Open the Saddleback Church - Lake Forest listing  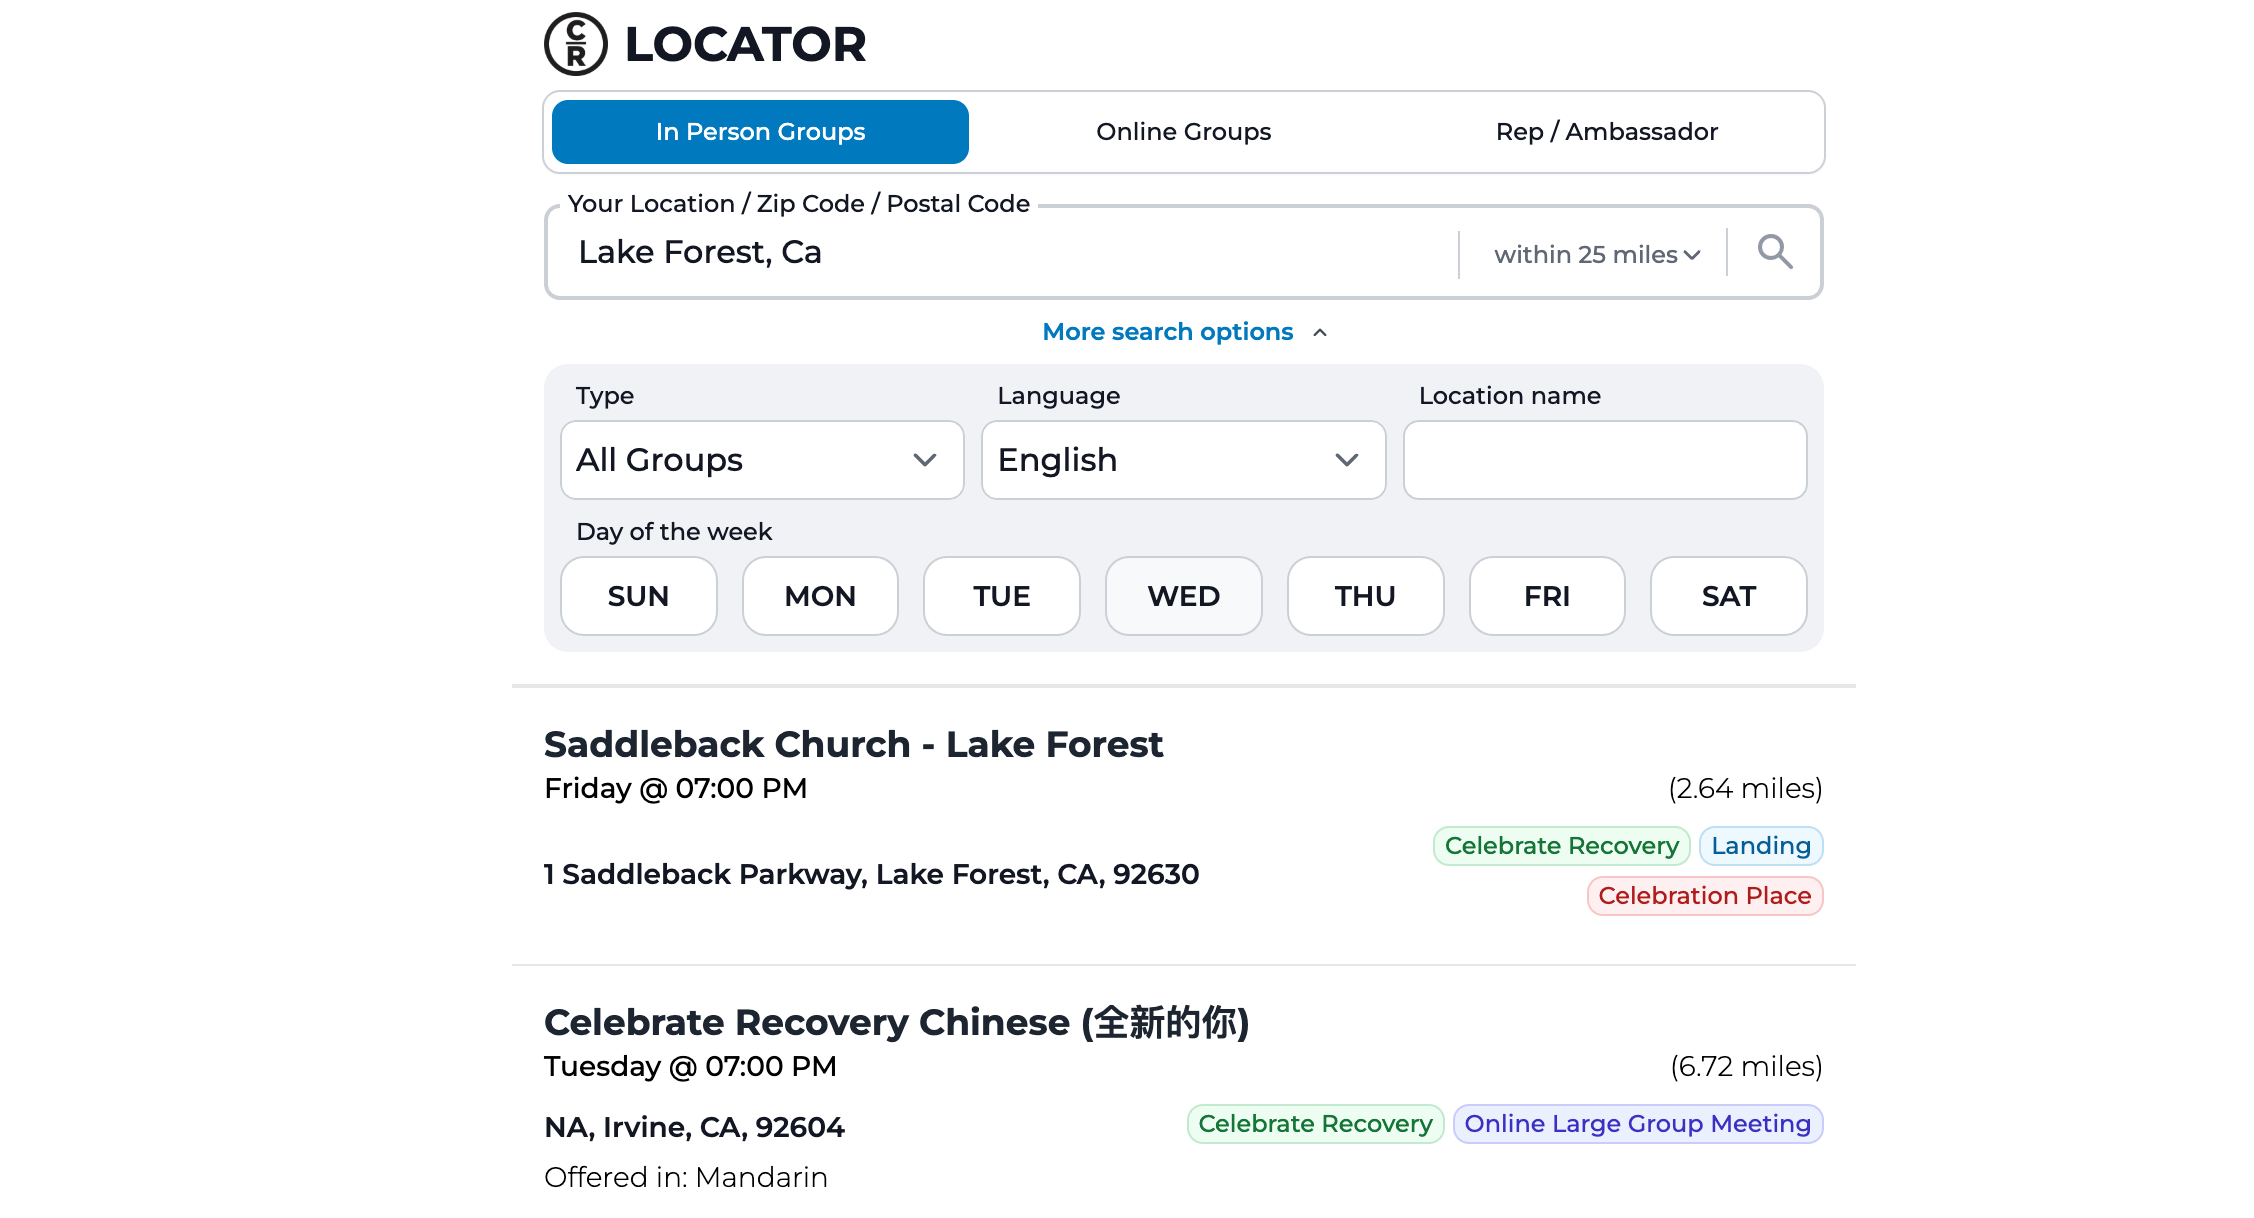(853, 745)
